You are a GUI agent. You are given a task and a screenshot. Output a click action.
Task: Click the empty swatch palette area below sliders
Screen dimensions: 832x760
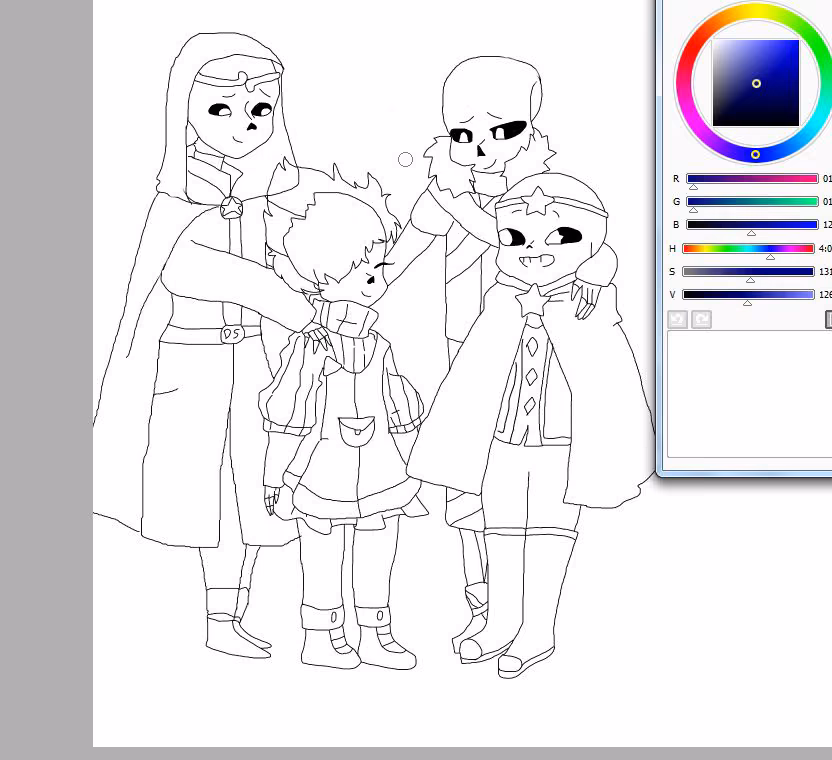[749, 394]
